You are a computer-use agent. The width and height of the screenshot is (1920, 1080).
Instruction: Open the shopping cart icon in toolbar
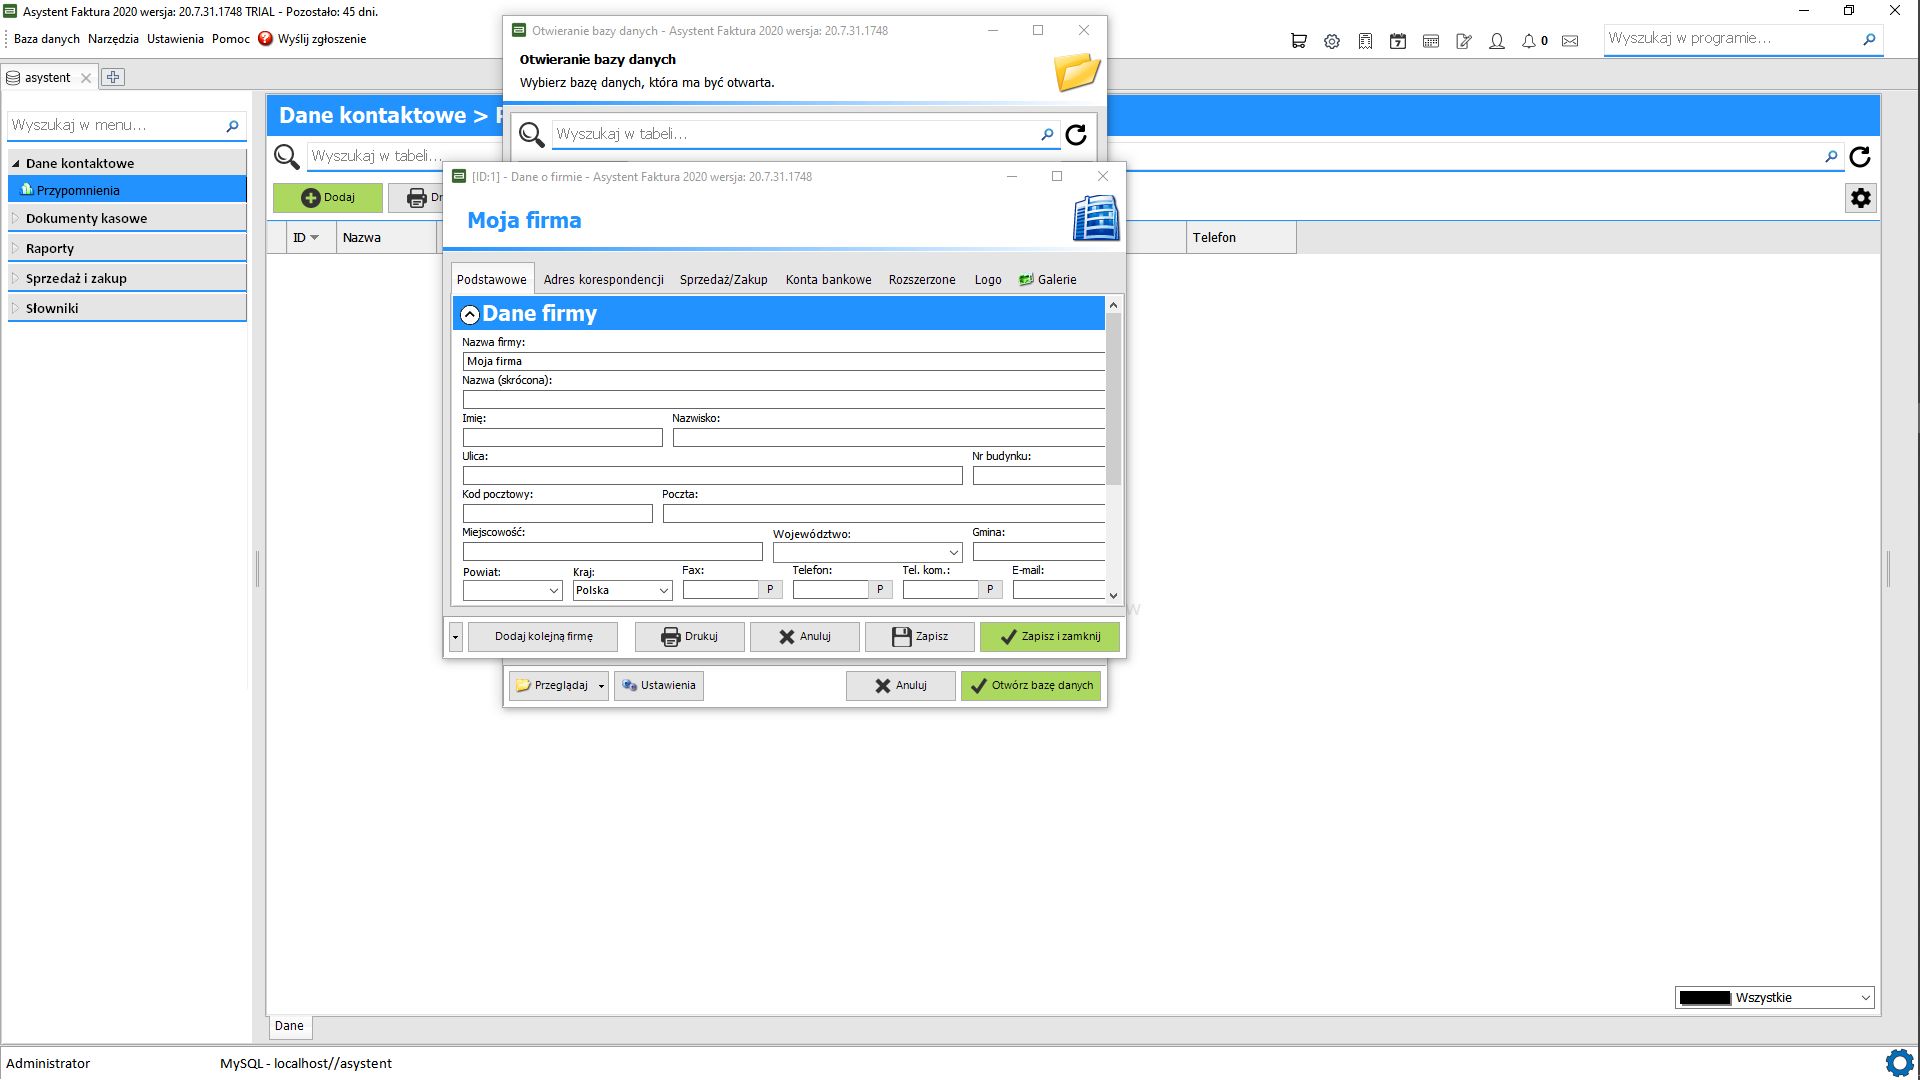click(x=1298, y=41)
